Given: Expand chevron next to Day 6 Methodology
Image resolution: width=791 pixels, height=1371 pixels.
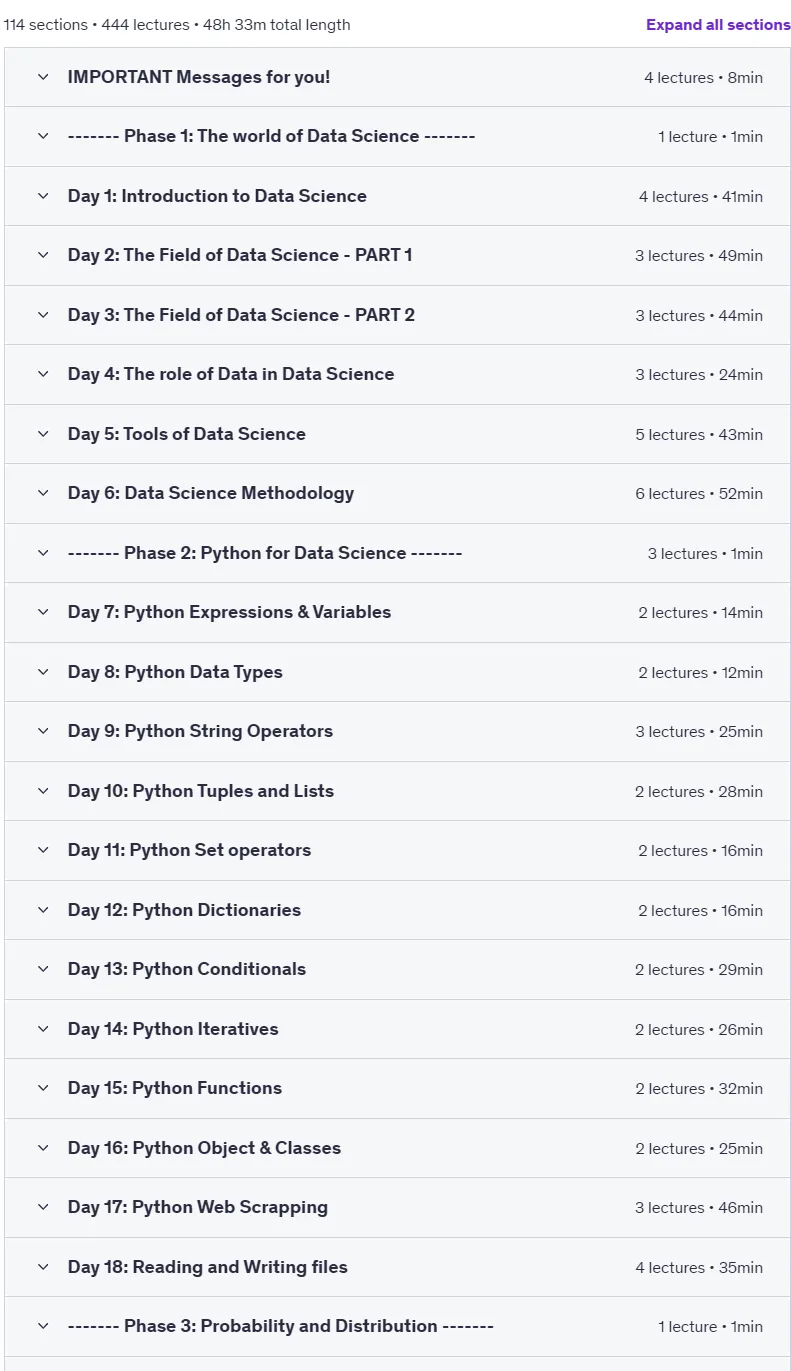Looking at the screenshot, I should 43,493.
